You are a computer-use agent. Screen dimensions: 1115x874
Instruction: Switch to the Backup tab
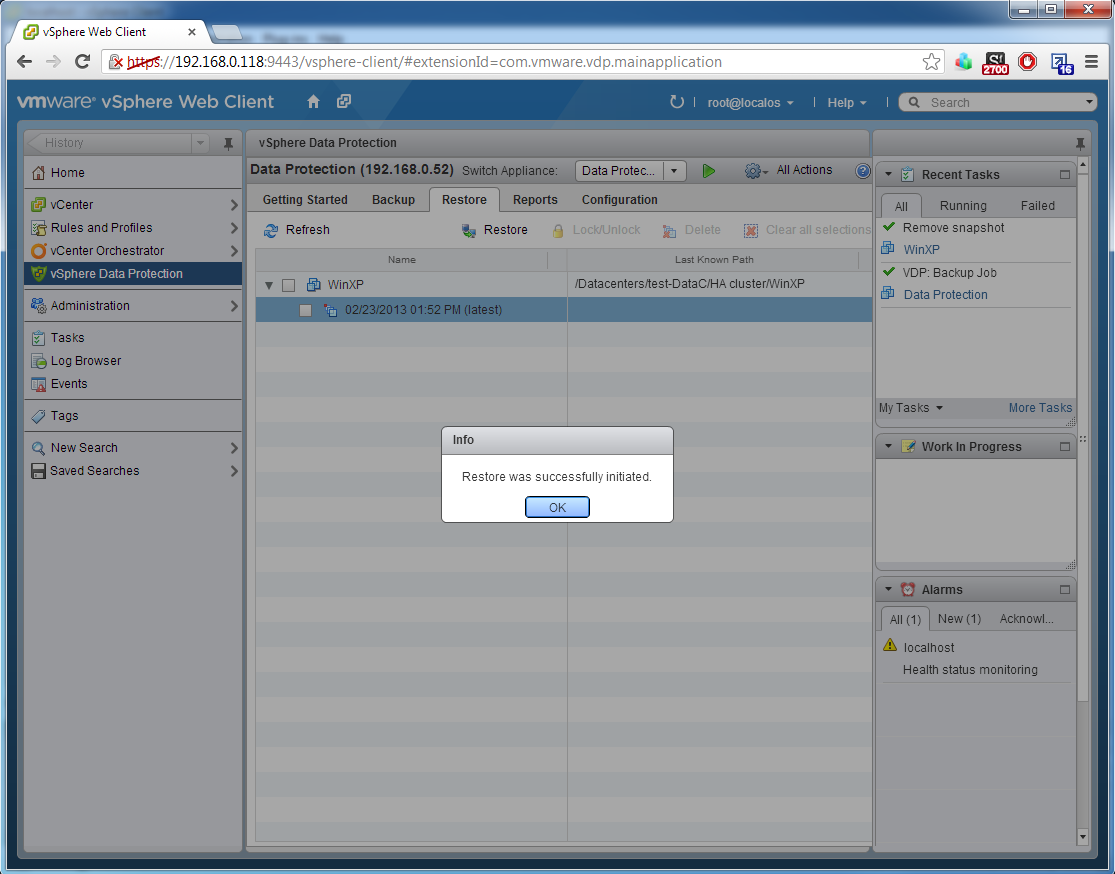(x=393, y=200)
